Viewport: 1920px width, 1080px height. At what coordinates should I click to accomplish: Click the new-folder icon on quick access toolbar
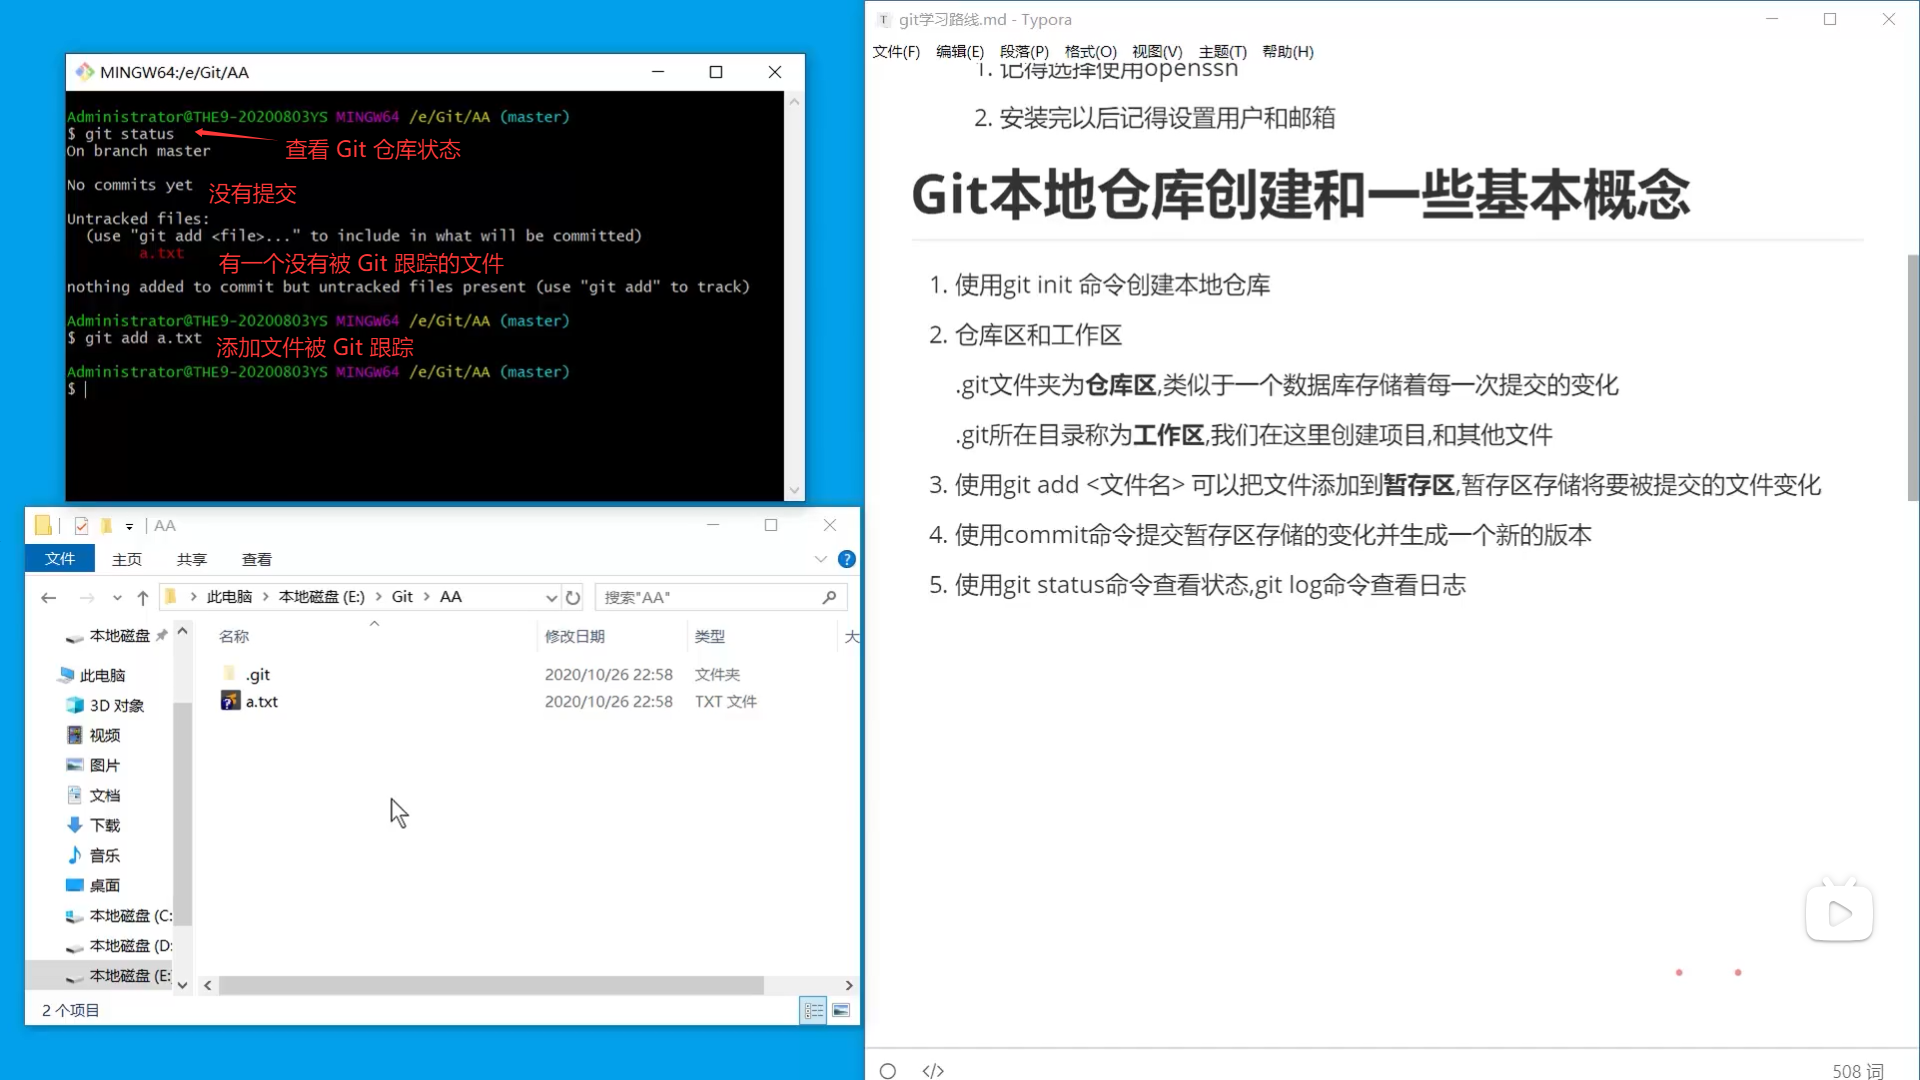[x=107, y=524]
